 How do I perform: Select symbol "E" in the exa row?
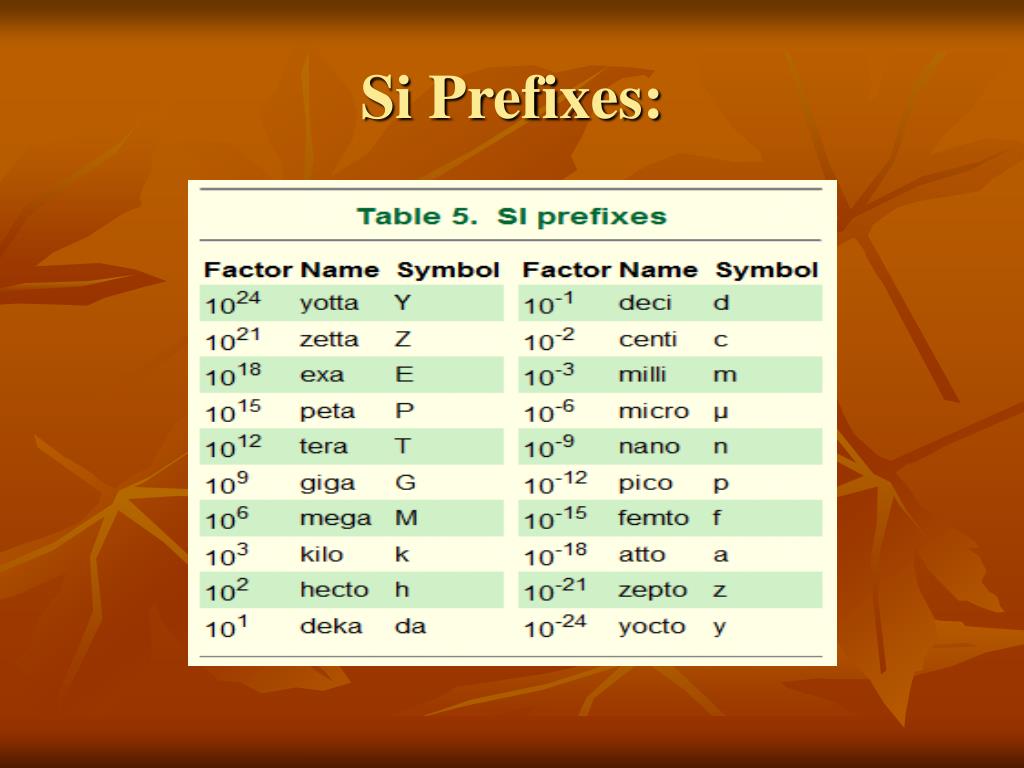404,374
